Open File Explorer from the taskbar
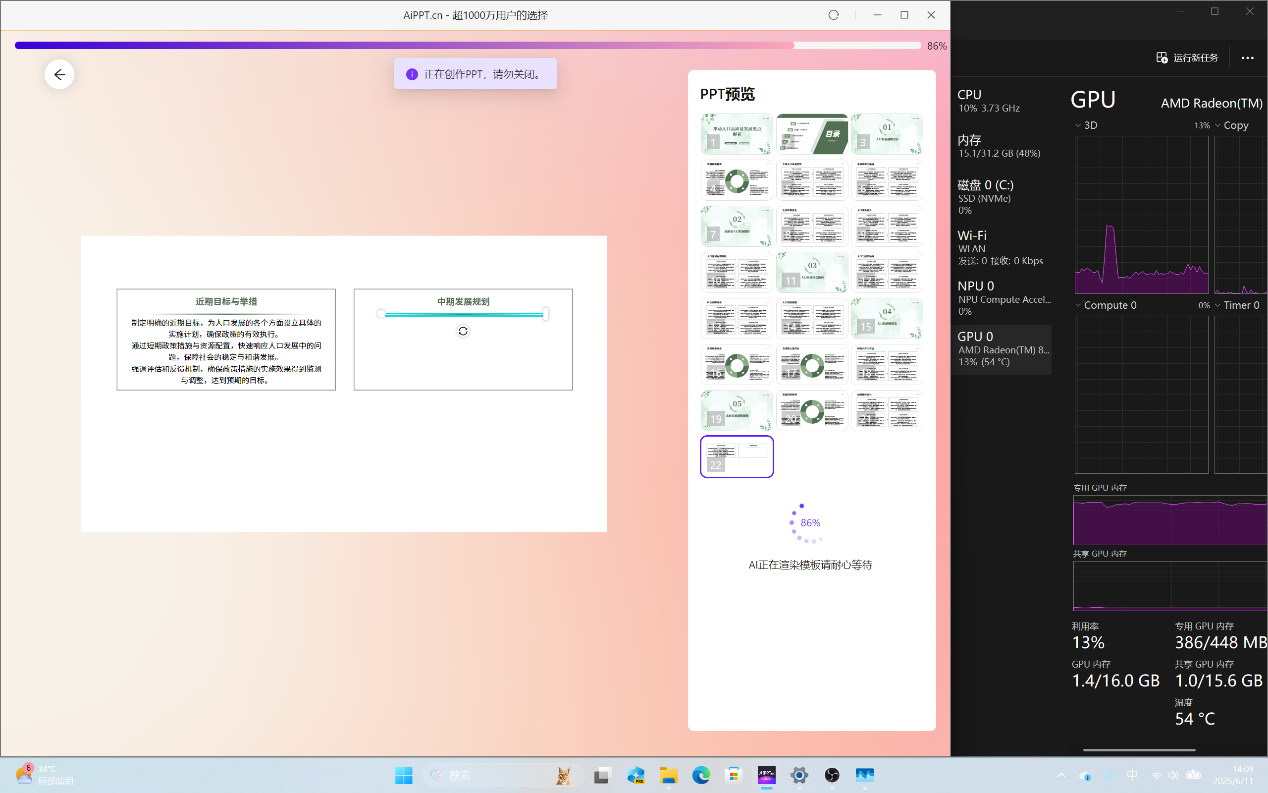Viewport: 1268px width, 793px height. pyautogui.click(x=668, y=775)
